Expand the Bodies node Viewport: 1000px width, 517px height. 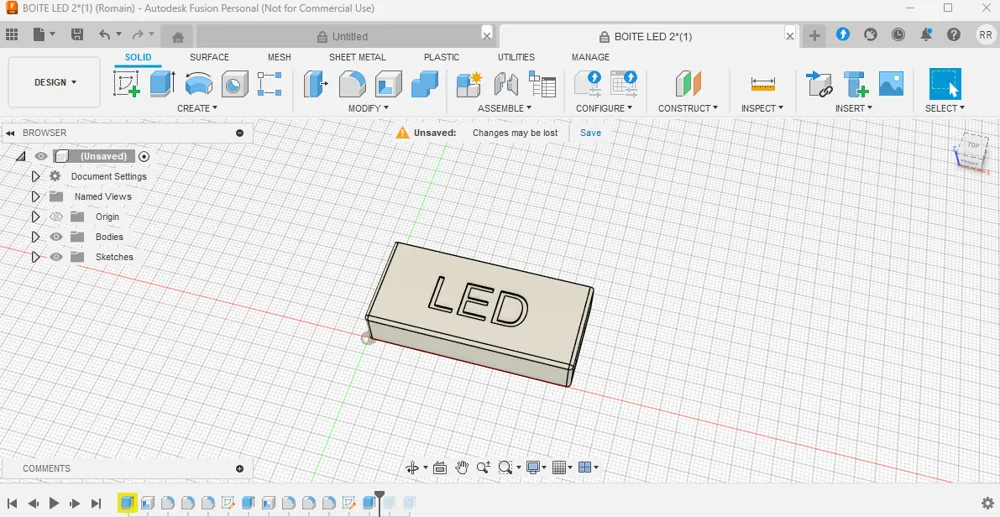[36, 237]
